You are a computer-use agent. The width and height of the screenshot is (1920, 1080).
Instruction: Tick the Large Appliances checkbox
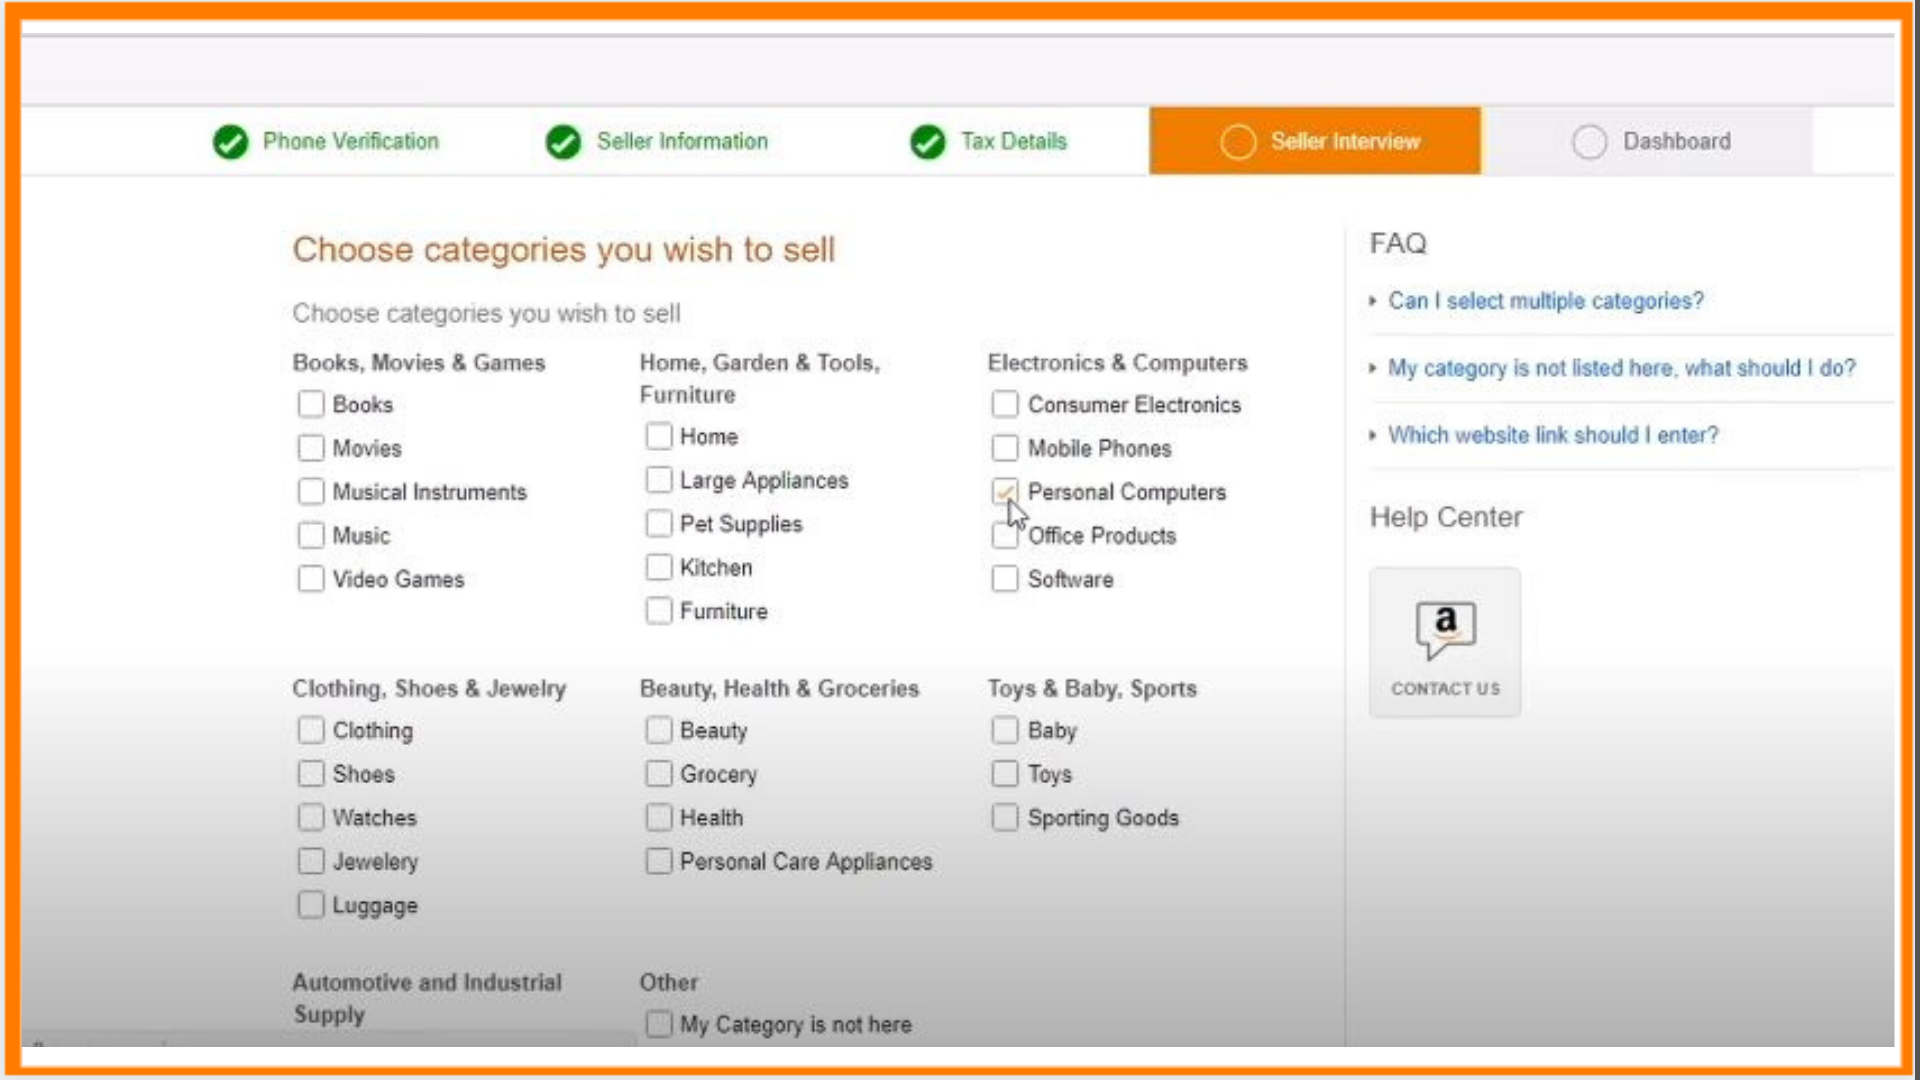pyautogui.click(x=658, y=480)
